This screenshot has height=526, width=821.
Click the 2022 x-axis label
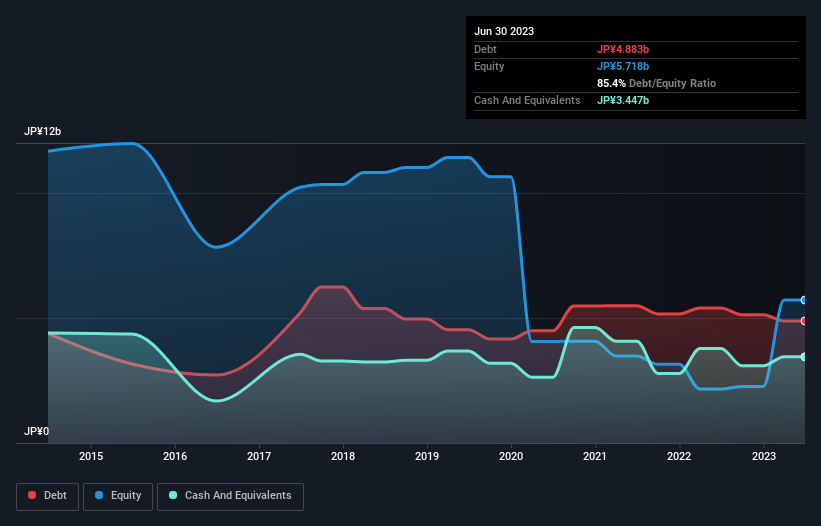tap(679, 456)
